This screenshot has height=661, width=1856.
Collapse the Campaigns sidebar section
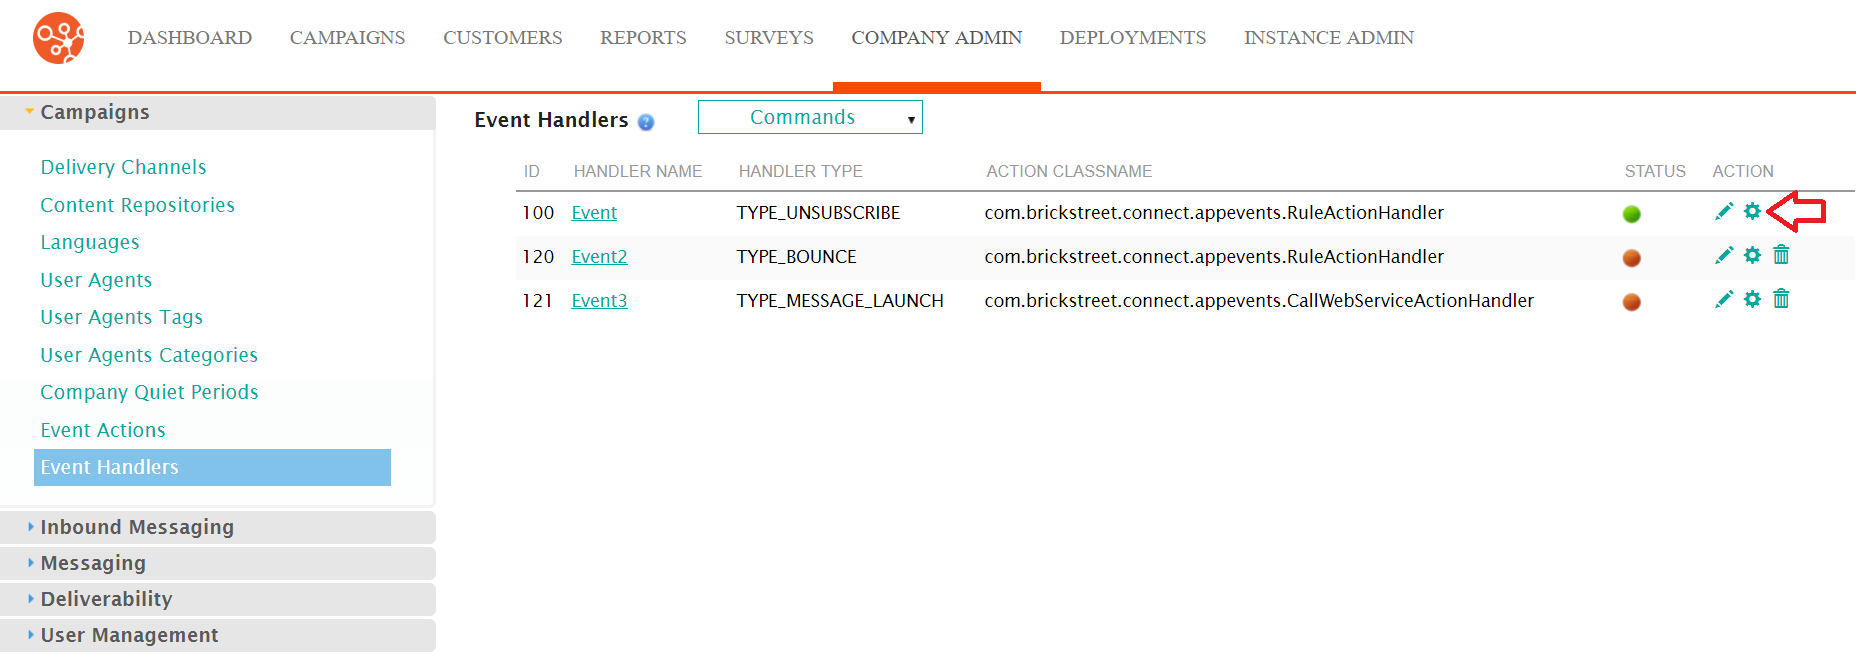tap(218, 112)
